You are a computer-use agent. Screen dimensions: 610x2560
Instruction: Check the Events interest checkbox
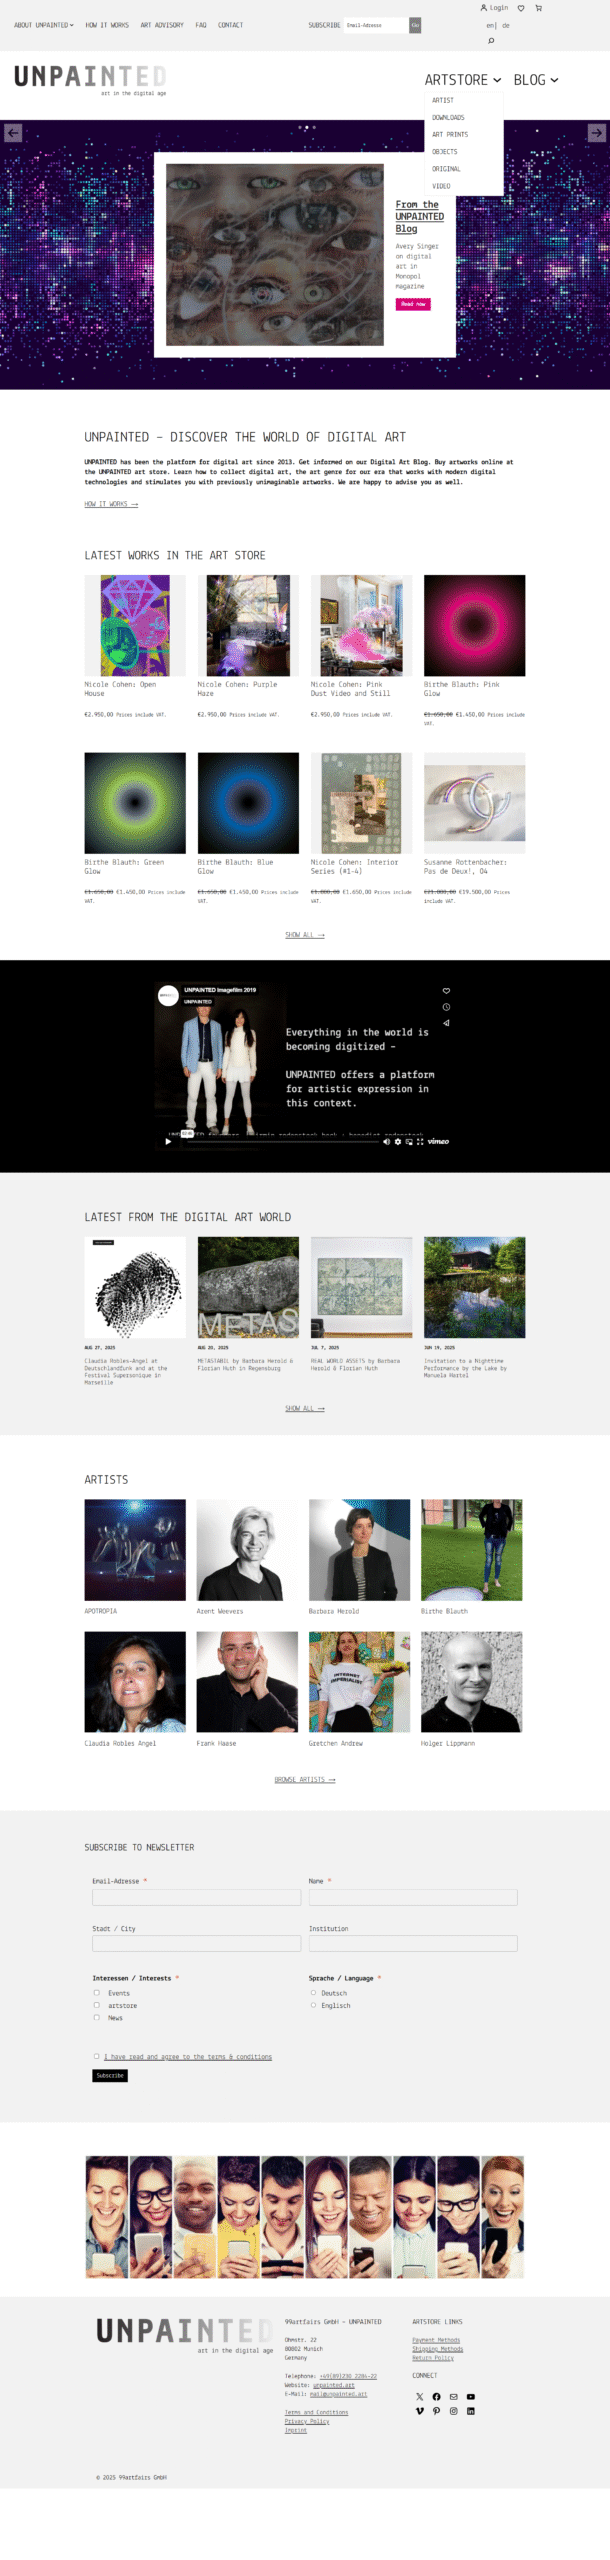click(x=96, y=1992)
